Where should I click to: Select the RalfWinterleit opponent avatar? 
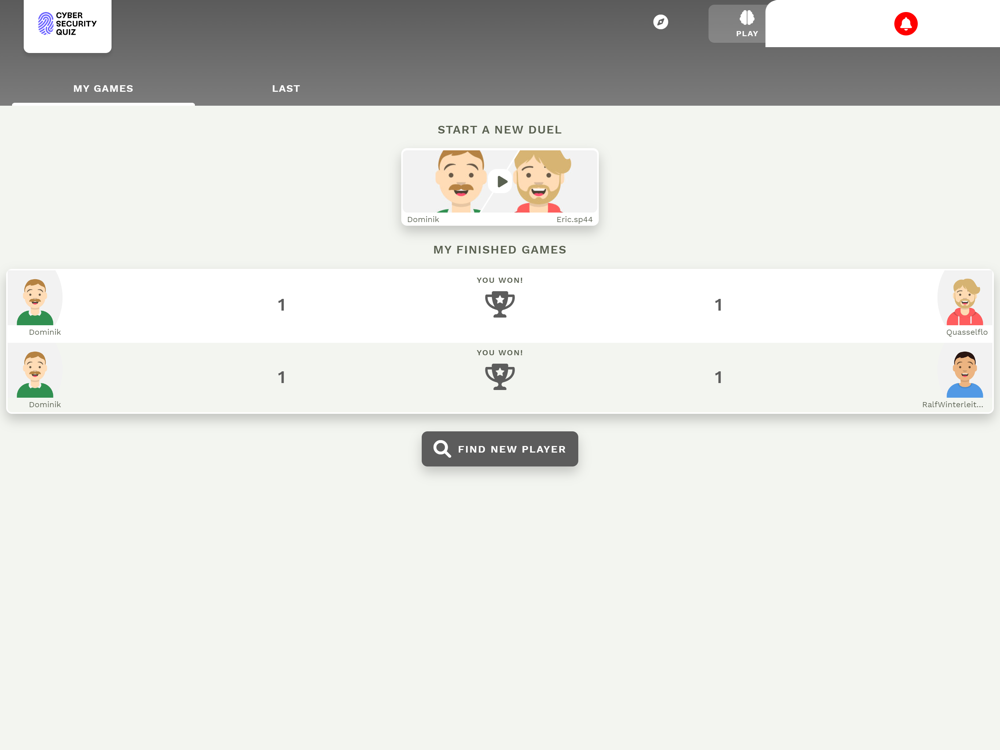coord(964,374)
